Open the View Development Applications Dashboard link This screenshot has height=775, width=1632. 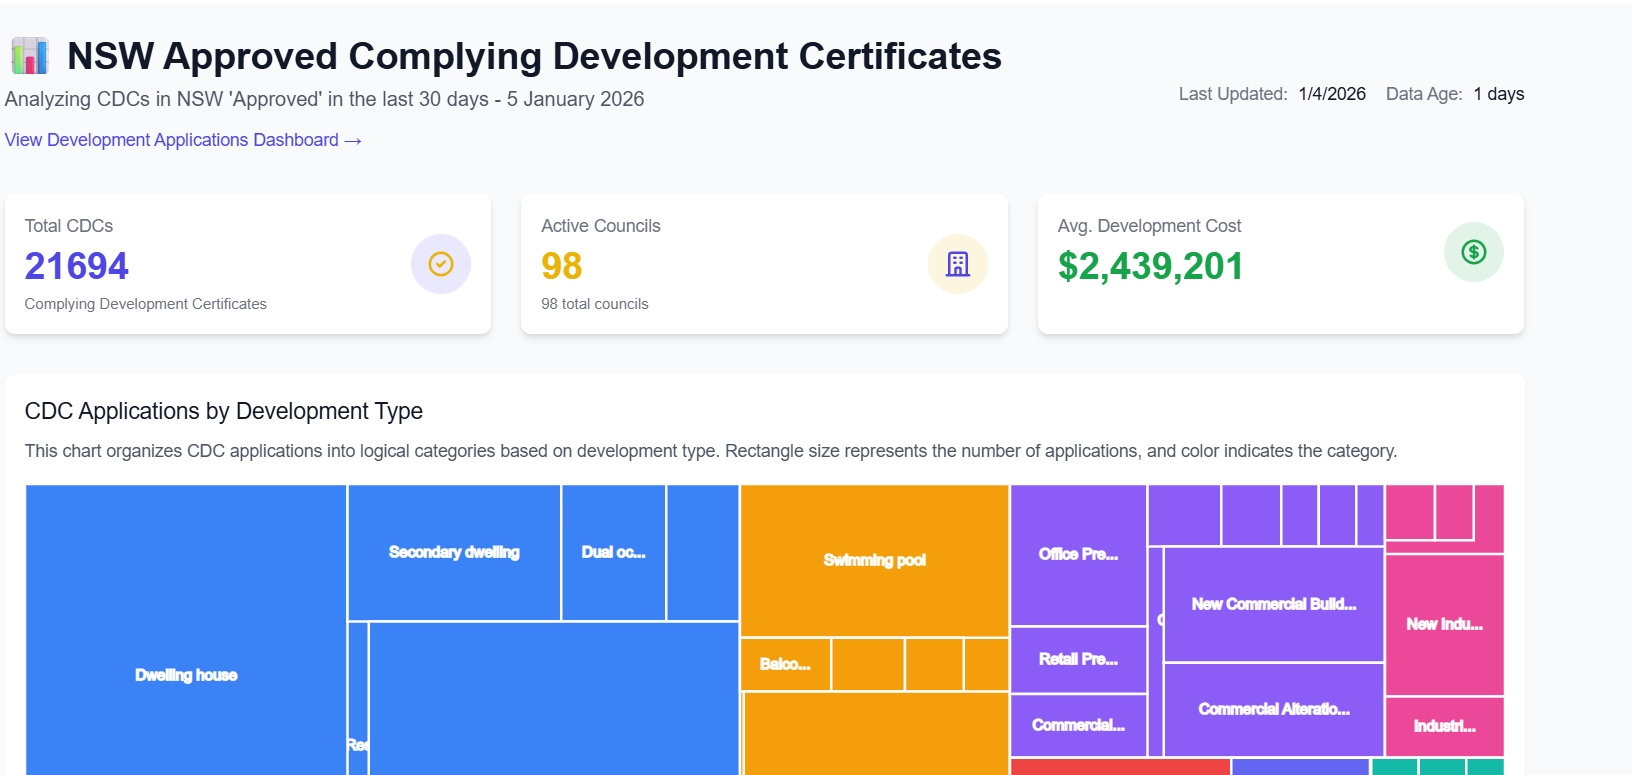point(183,140)
